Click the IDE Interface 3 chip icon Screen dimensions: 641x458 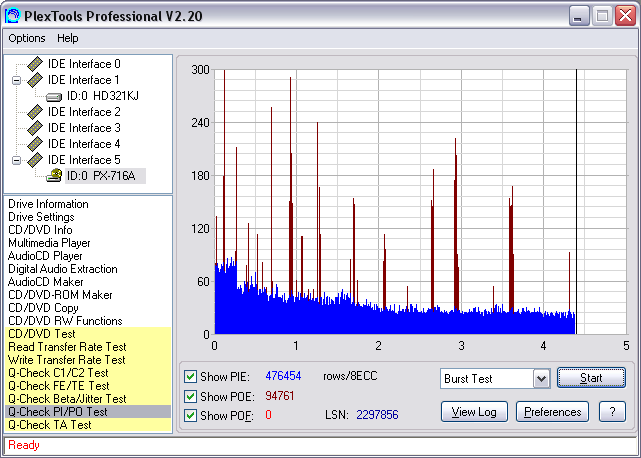tap(35, 128)
